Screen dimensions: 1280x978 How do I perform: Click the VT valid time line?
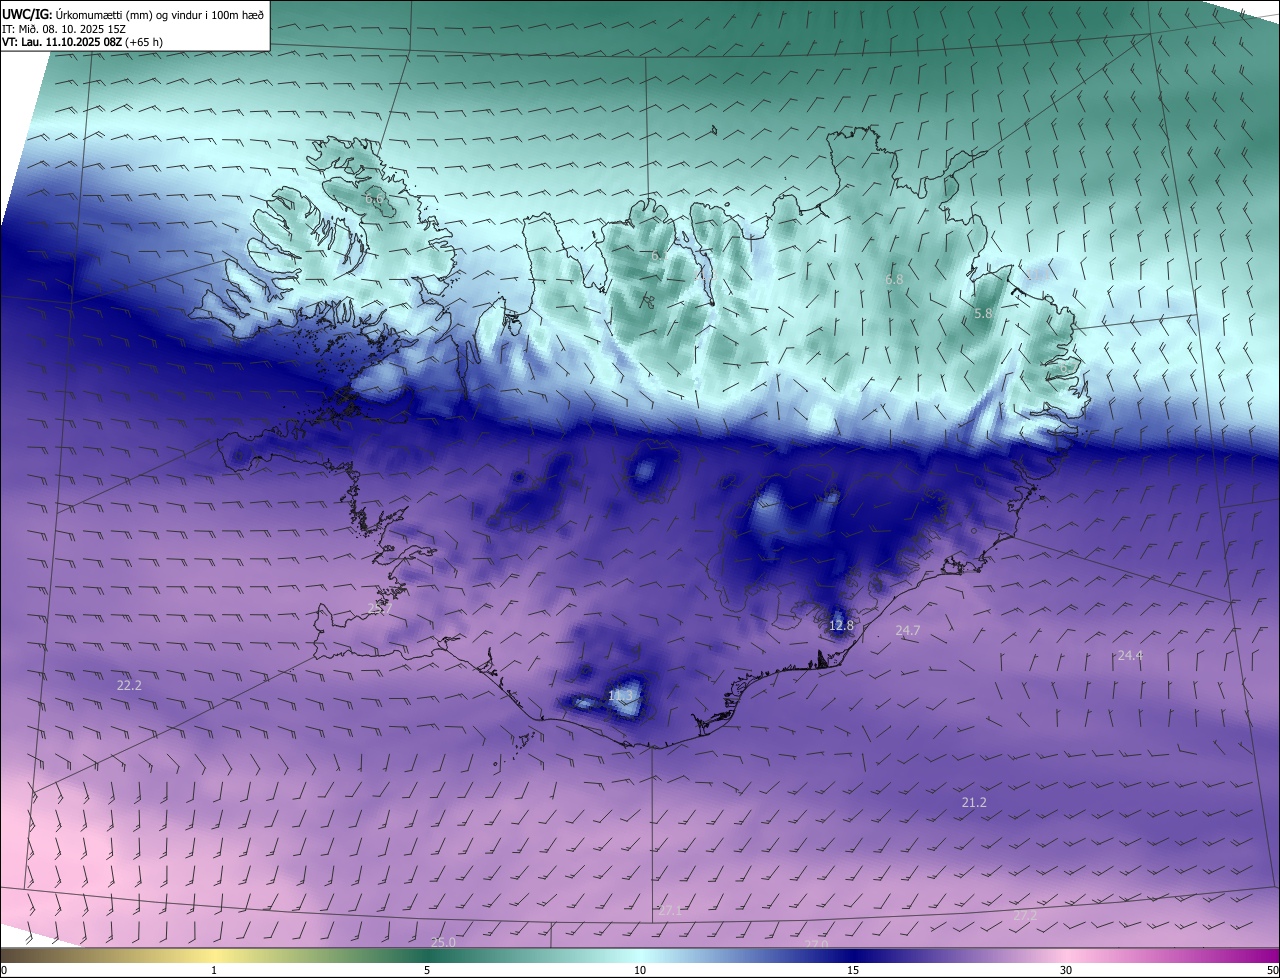(x=82, y=42)
